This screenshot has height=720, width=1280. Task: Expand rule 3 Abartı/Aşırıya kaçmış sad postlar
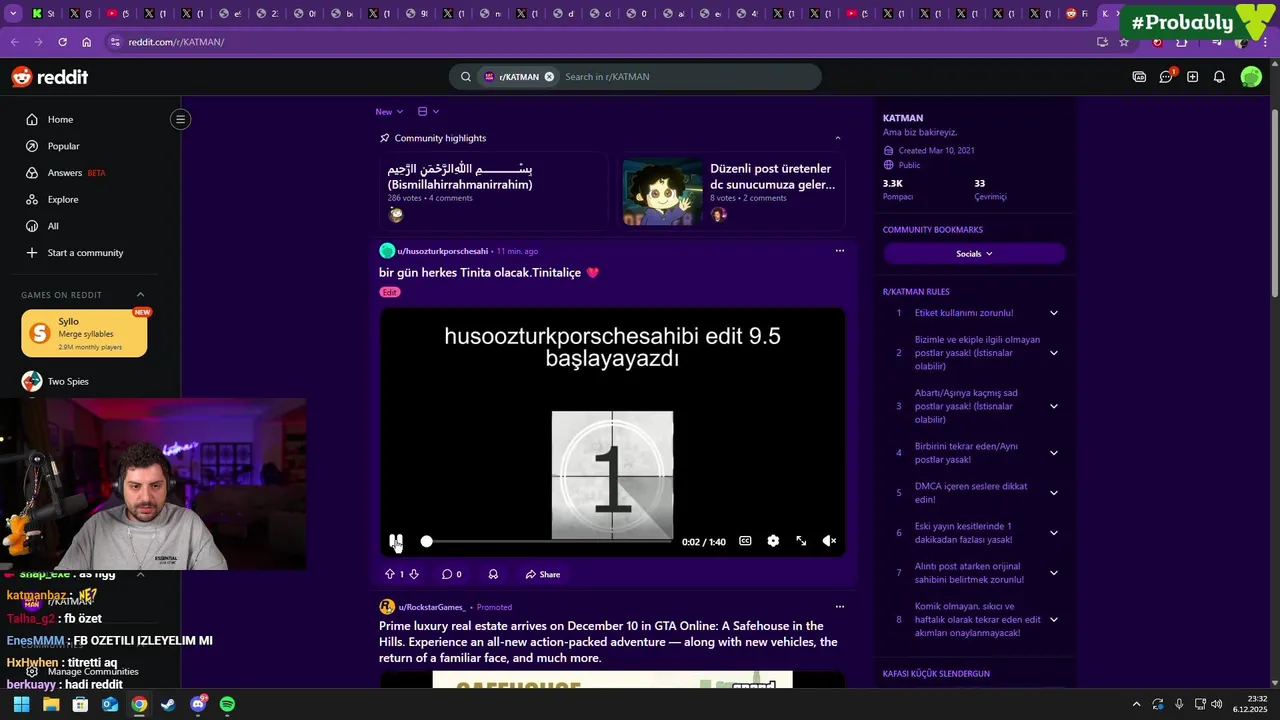click(1053, 406)
